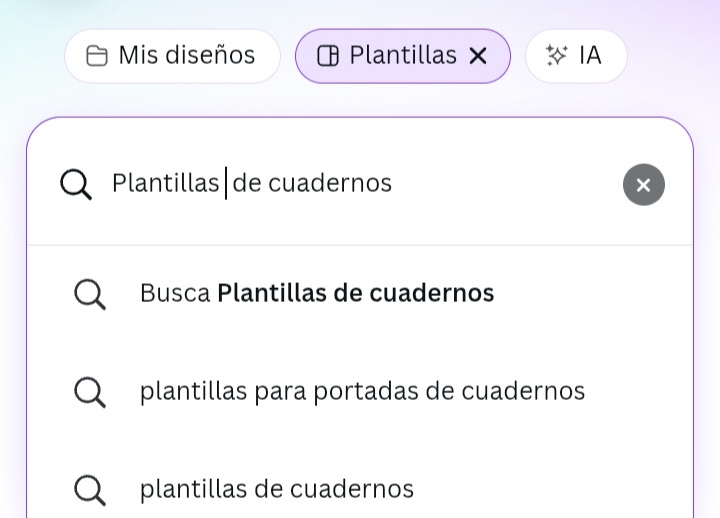Select the Mis diseños filter chip
This screenshot has height=518, width=720.
[x=173, y=56]
